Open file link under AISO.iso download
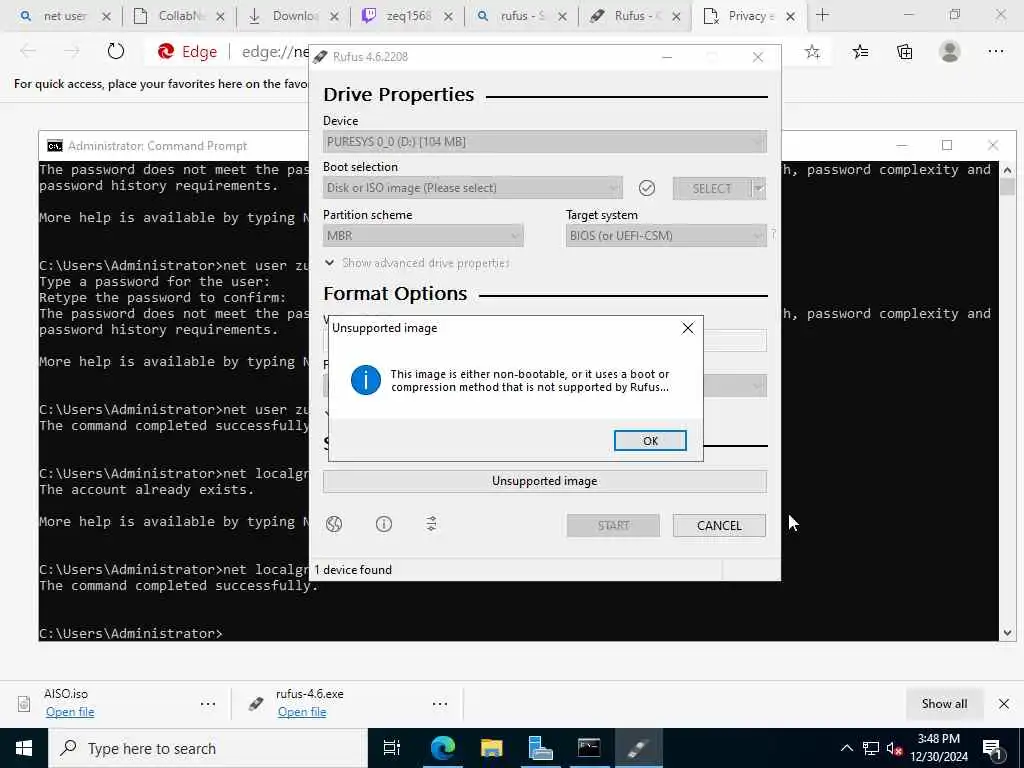The width and height of the screenshot is (1024, 768). click(x=70, y=712)
